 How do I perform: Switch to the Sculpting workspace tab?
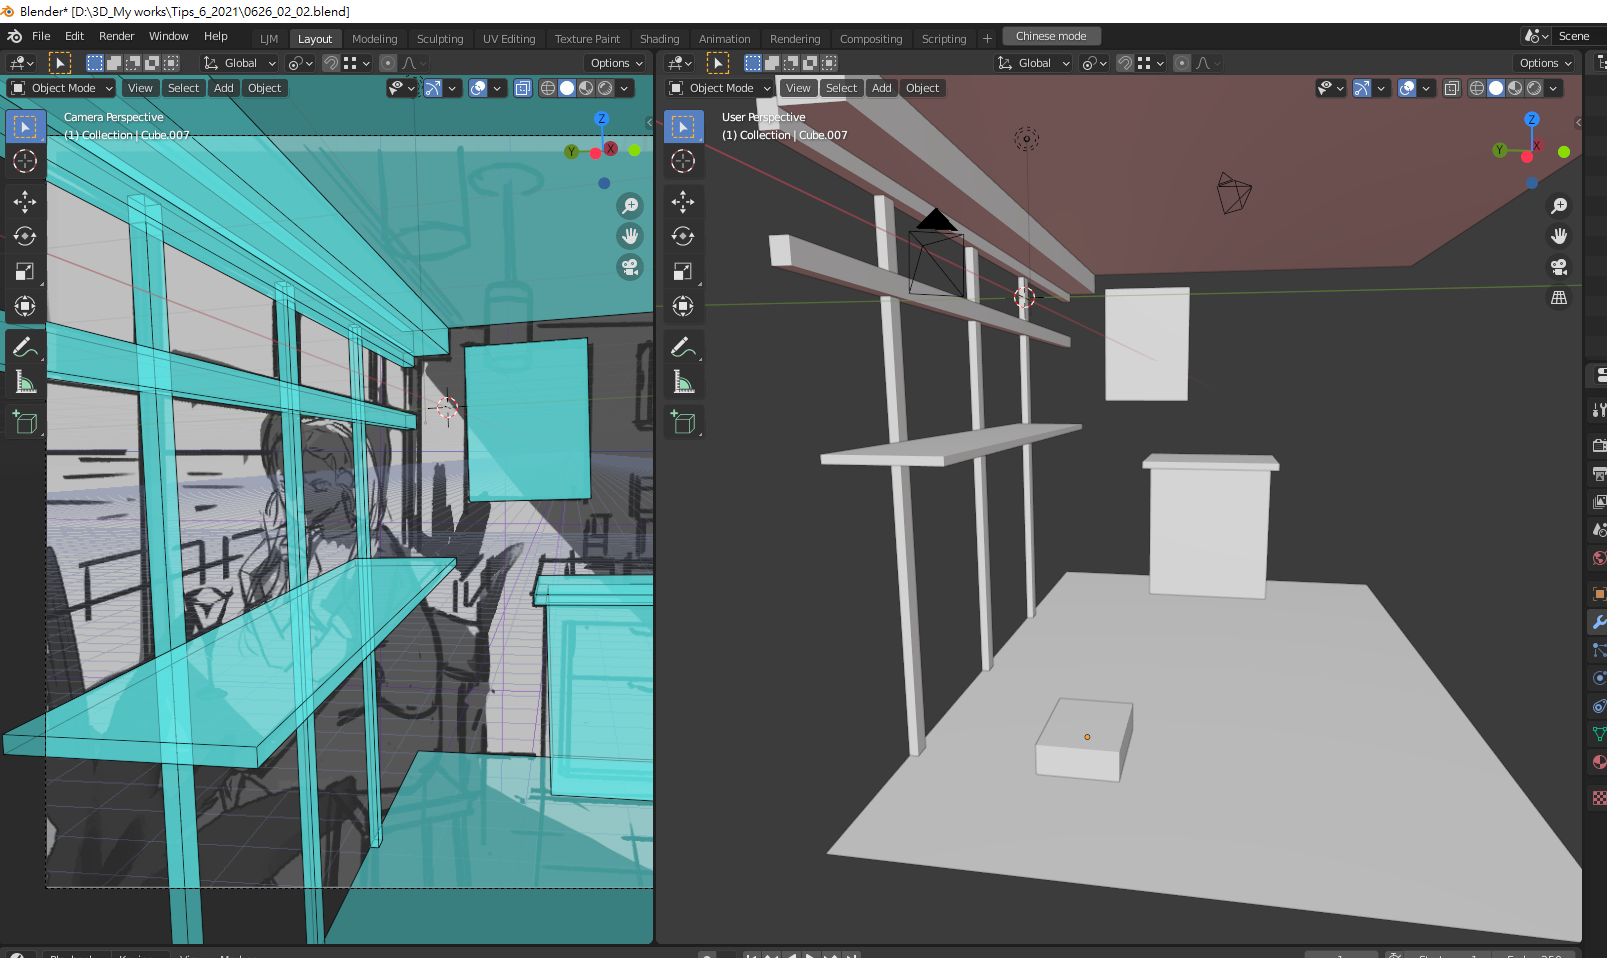coord(440,39)
